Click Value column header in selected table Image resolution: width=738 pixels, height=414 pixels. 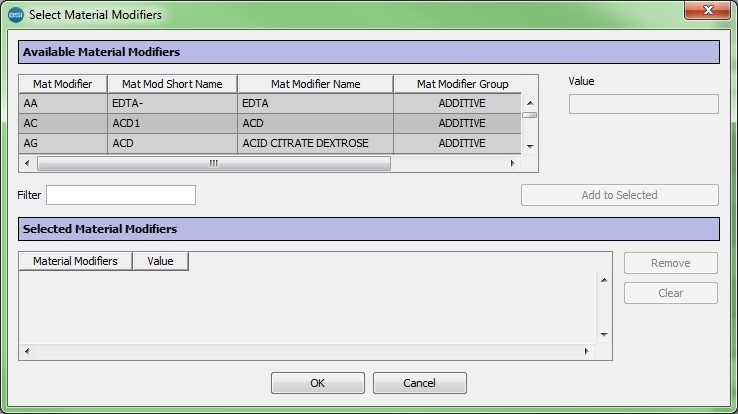click(160, 261)
